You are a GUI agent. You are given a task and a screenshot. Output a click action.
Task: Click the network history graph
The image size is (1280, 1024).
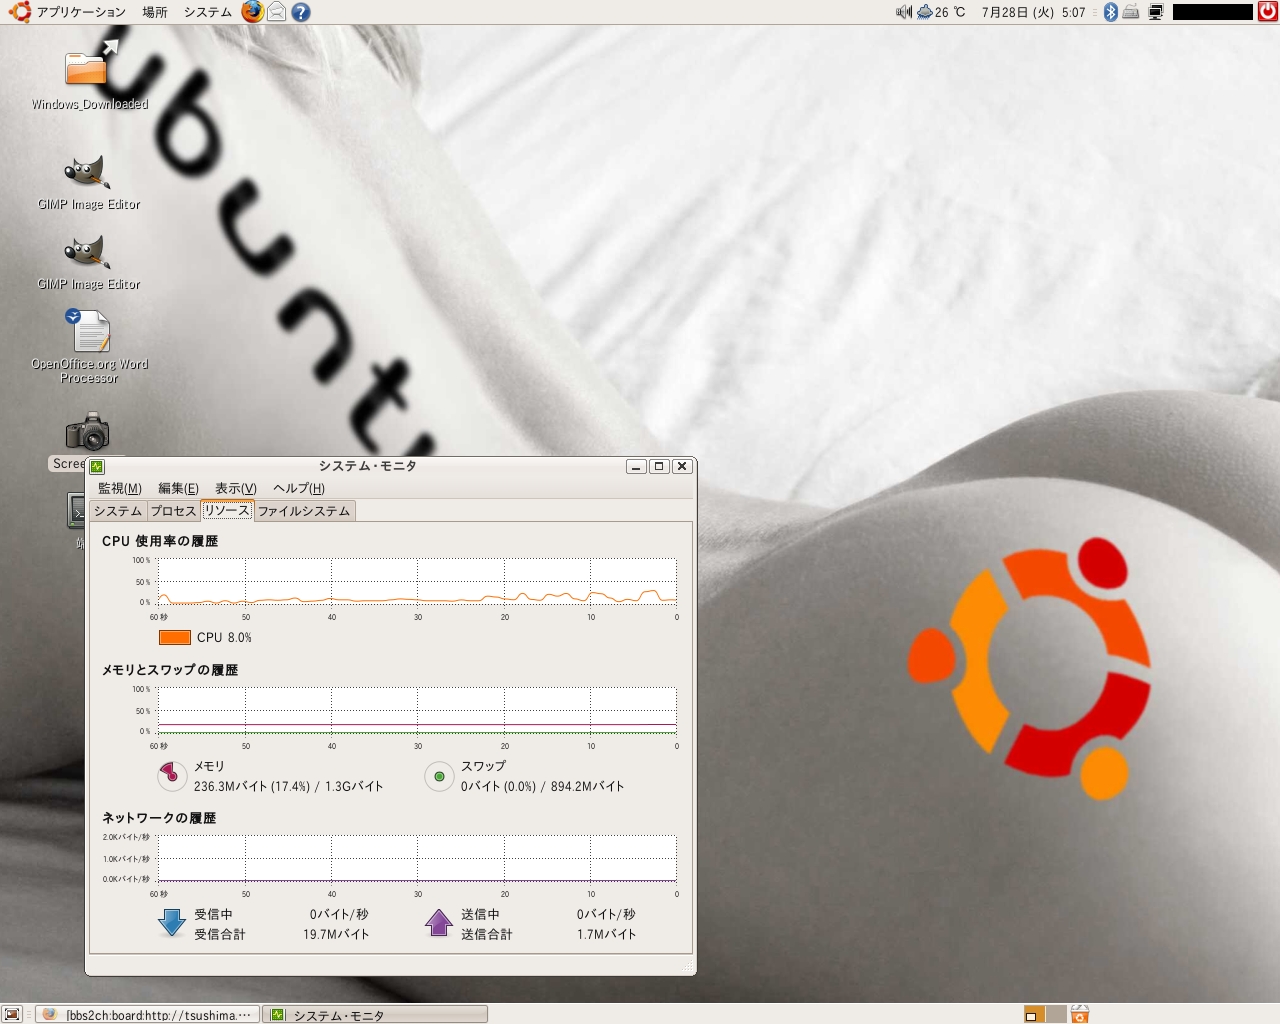click(417, 859)
